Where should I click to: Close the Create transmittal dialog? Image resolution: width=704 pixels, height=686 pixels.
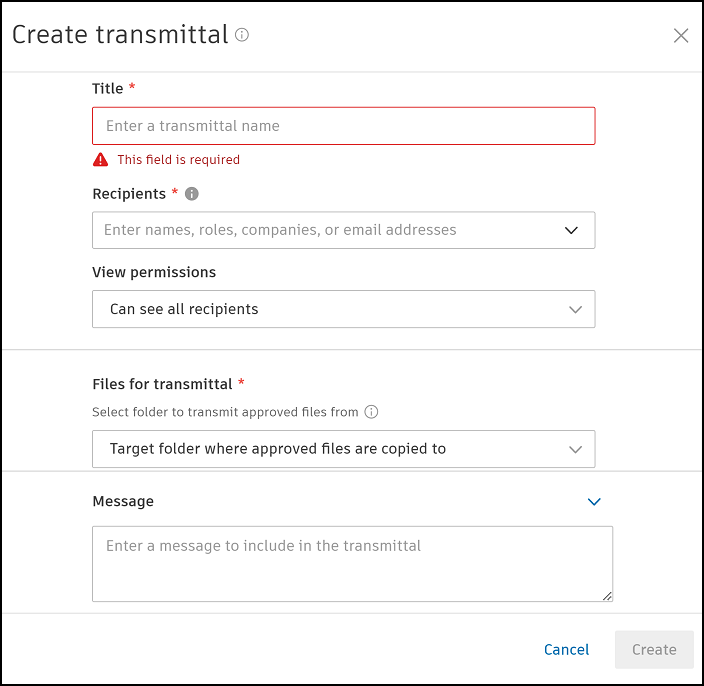(x=681, y=36)
